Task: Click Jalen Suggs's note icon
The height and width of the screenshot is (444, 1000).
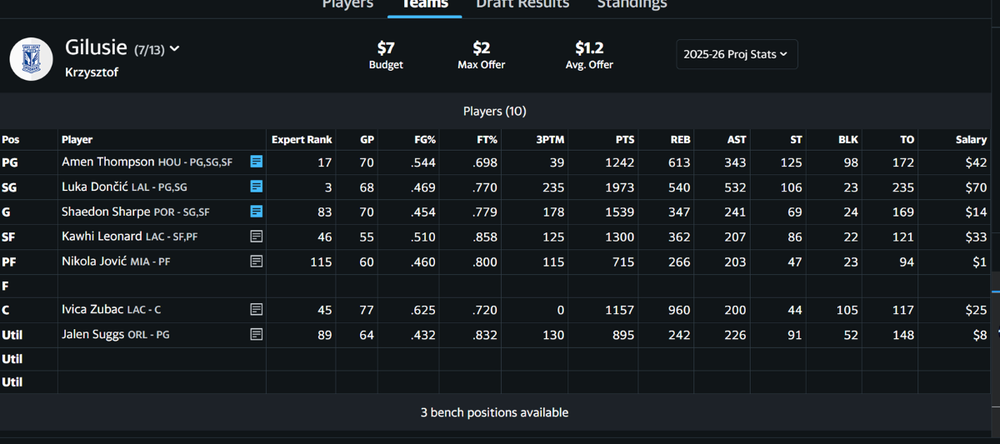Action: tap(257, 335)
